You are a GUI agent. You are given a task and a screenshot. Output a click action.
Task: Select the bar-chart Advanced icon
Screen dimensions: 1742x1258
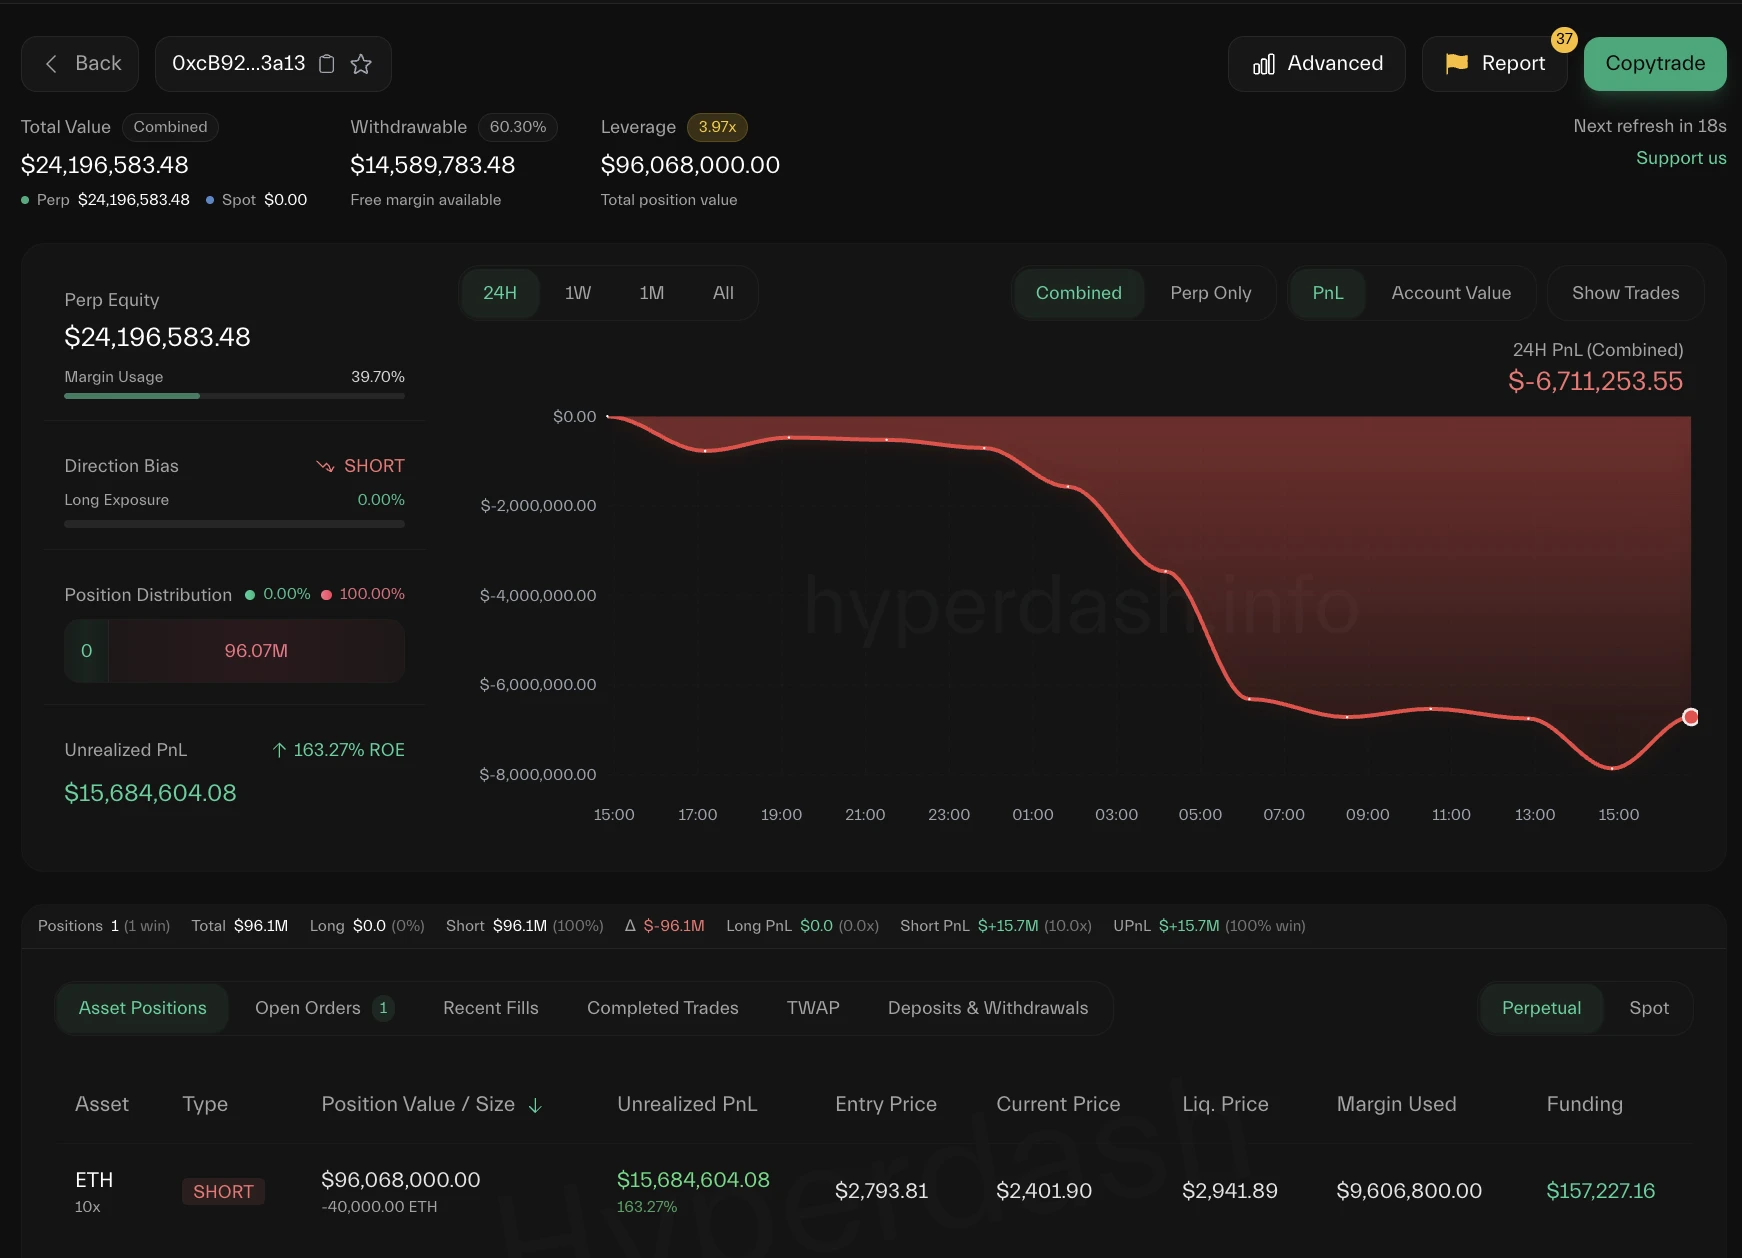(1263, 63)
